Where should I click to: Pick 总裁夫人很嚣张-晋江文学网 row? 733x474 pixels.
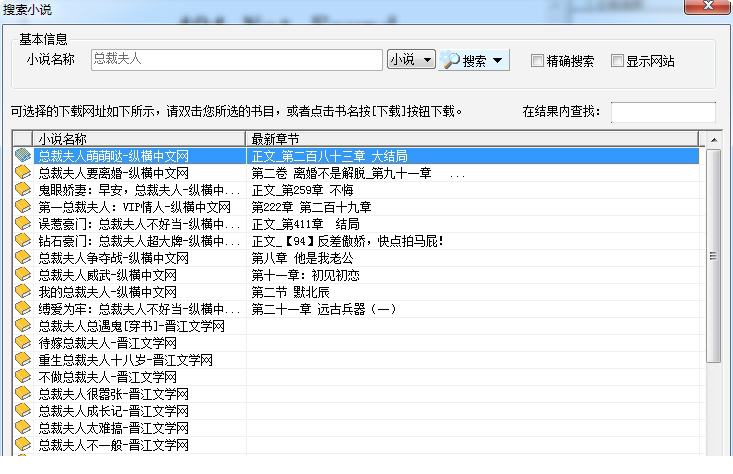(114, 394)
